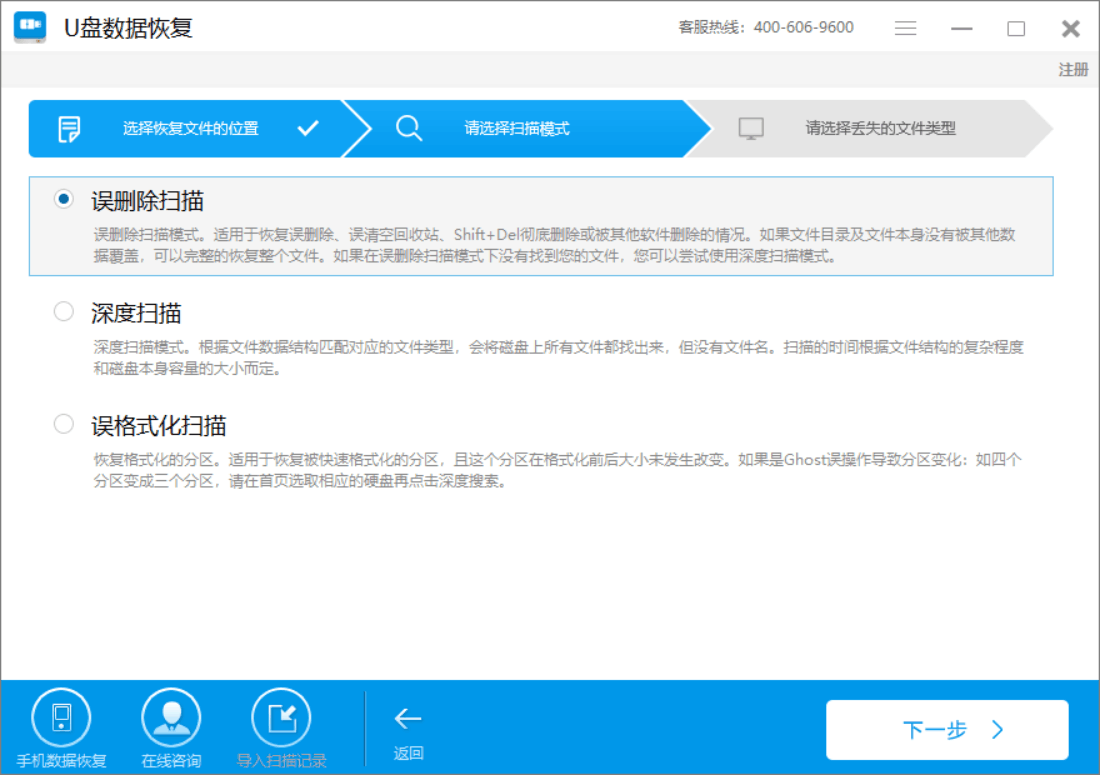Click the U盘数据恢复 app logo icon
1100x775 pixels.
[x=30, y=27]
